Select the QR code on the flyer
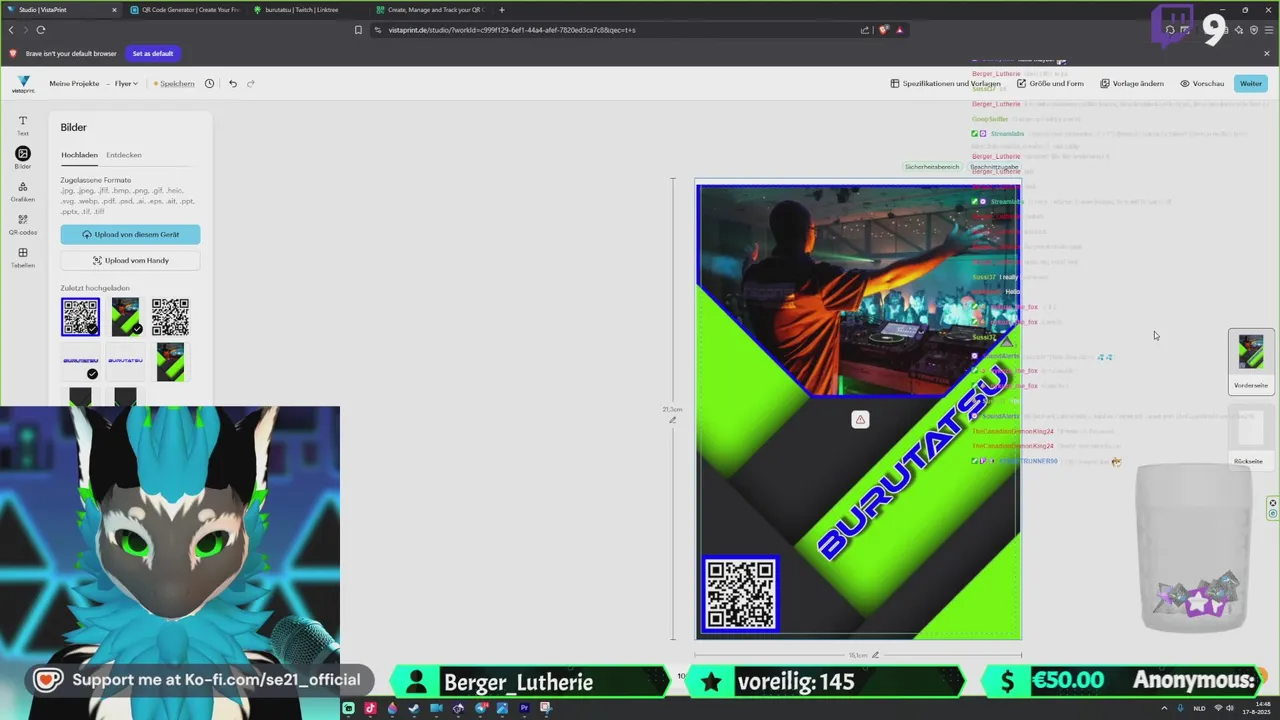 (x=740, y=594)
